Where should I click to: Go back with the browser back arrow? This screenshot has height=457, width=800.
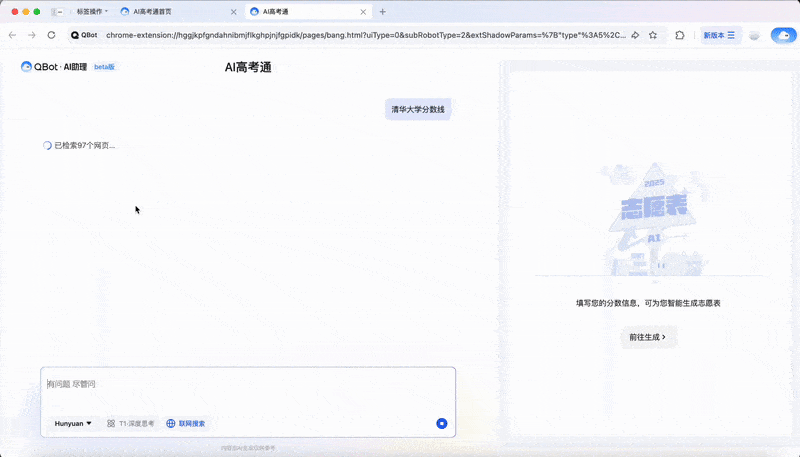coord(13,35)
